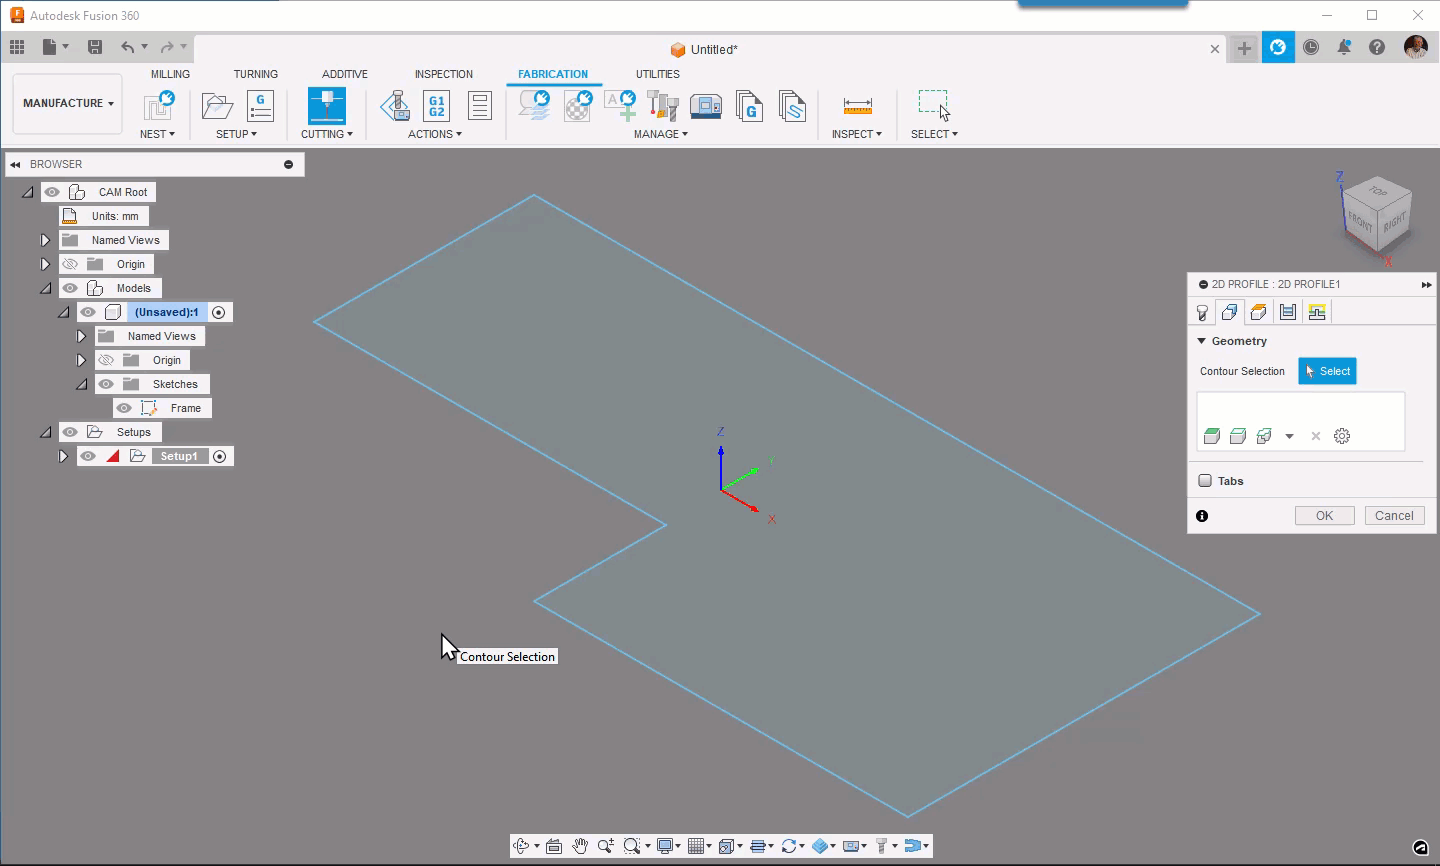This screenshot has width=1440, height=866.
Task: Open the UTILITIES ribbon tab
Action: (x=657, y=73)
